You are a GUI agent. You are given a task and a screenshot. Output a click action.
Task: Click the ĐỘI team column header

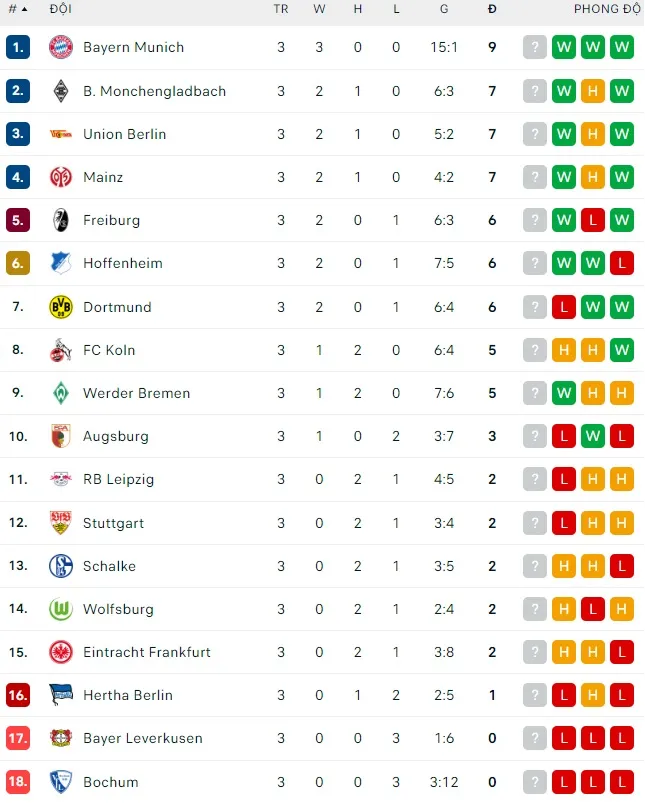tap(60, 9)
